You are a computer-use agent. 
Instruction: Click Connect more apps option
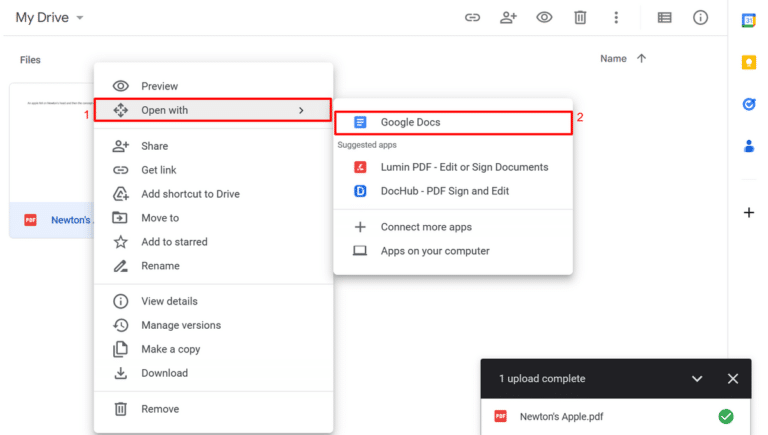click(425, 227)
